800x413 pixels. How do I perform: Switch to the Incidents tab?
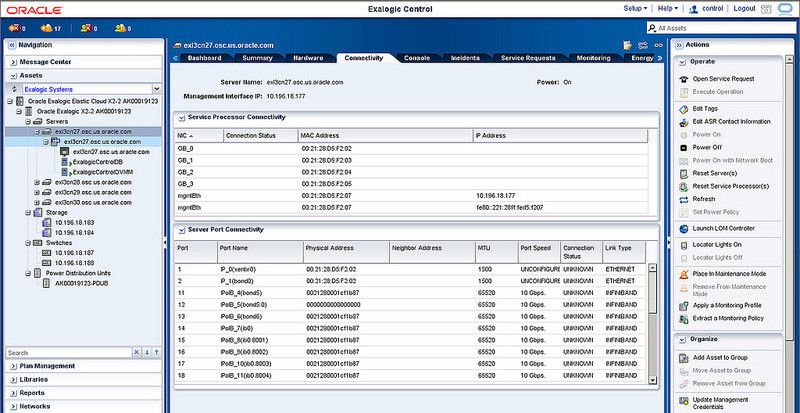pyautogui.click(x=465, y=58)
